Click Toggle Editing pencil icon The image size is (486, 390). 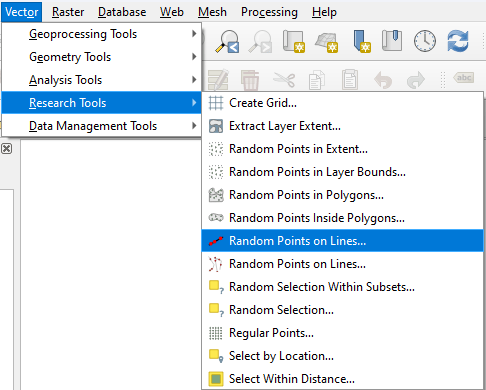click(x=218, y=80)
